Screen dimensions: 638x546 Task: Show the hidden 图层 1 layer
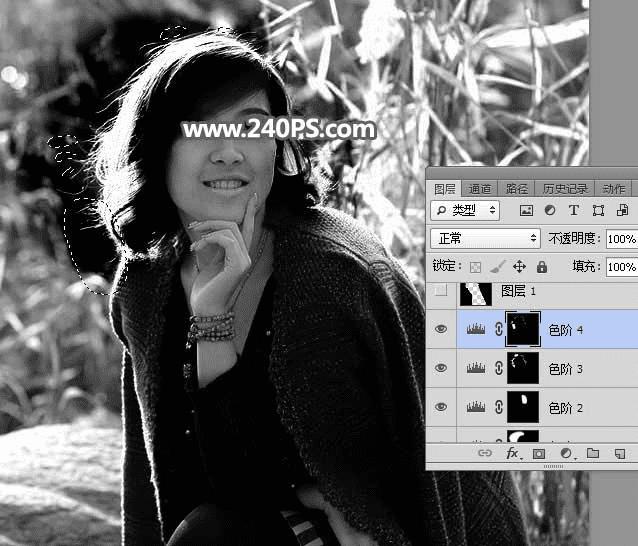(441, 290)
